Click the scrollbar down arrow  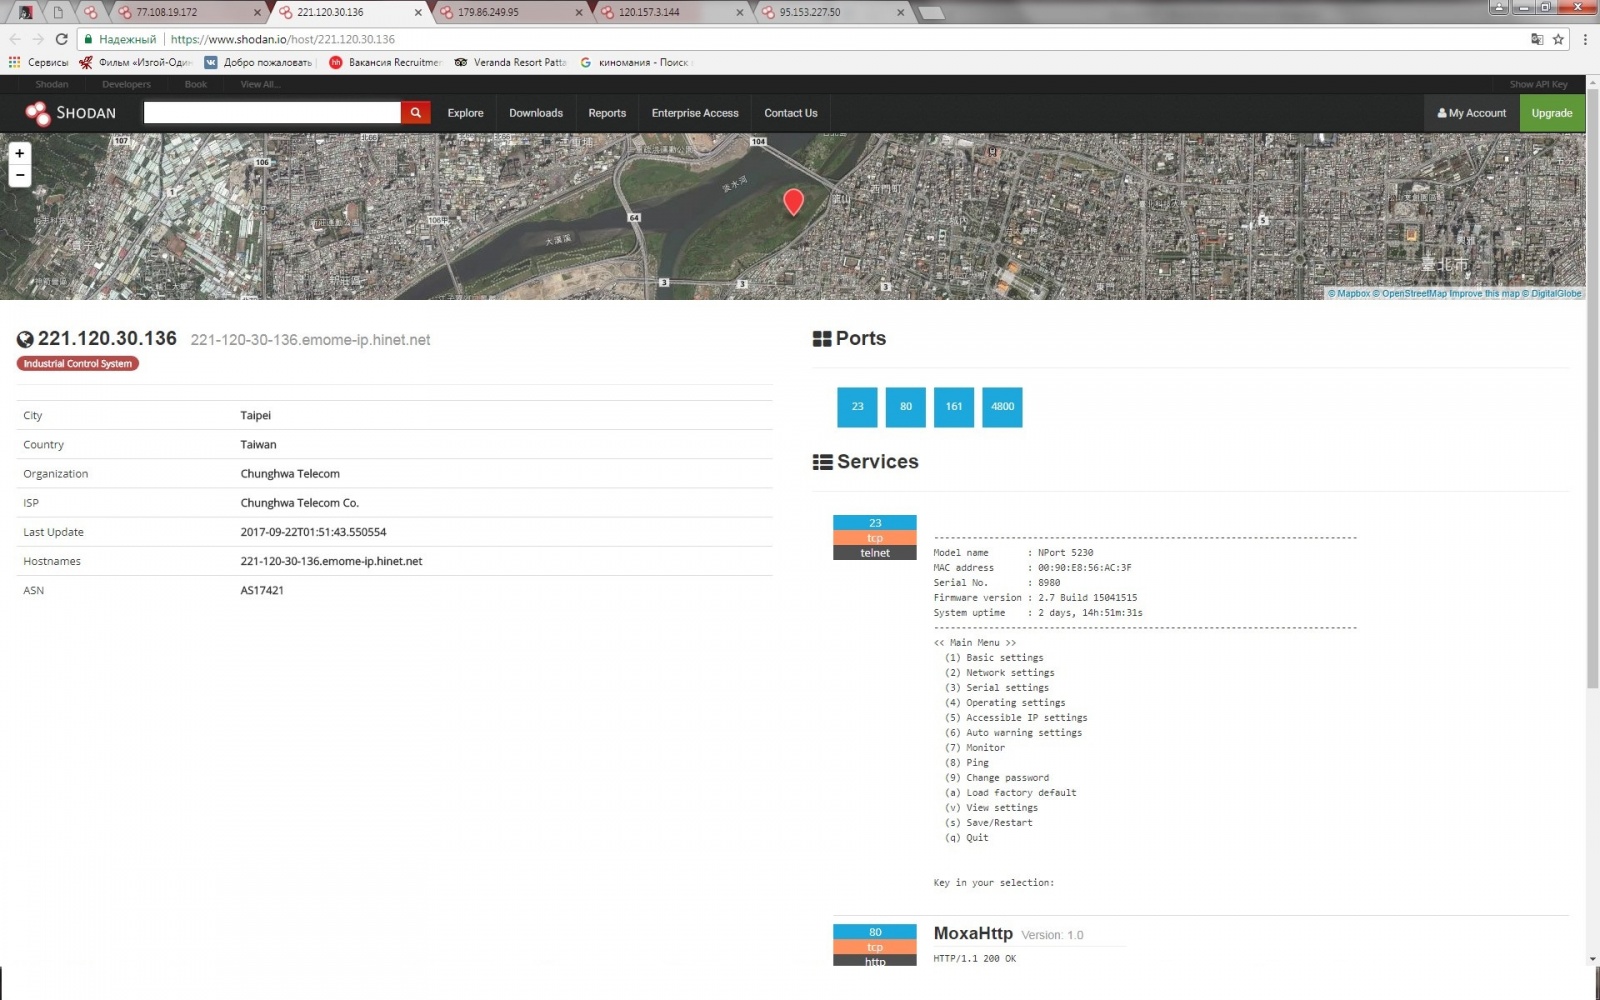[x=1592, y=959]
